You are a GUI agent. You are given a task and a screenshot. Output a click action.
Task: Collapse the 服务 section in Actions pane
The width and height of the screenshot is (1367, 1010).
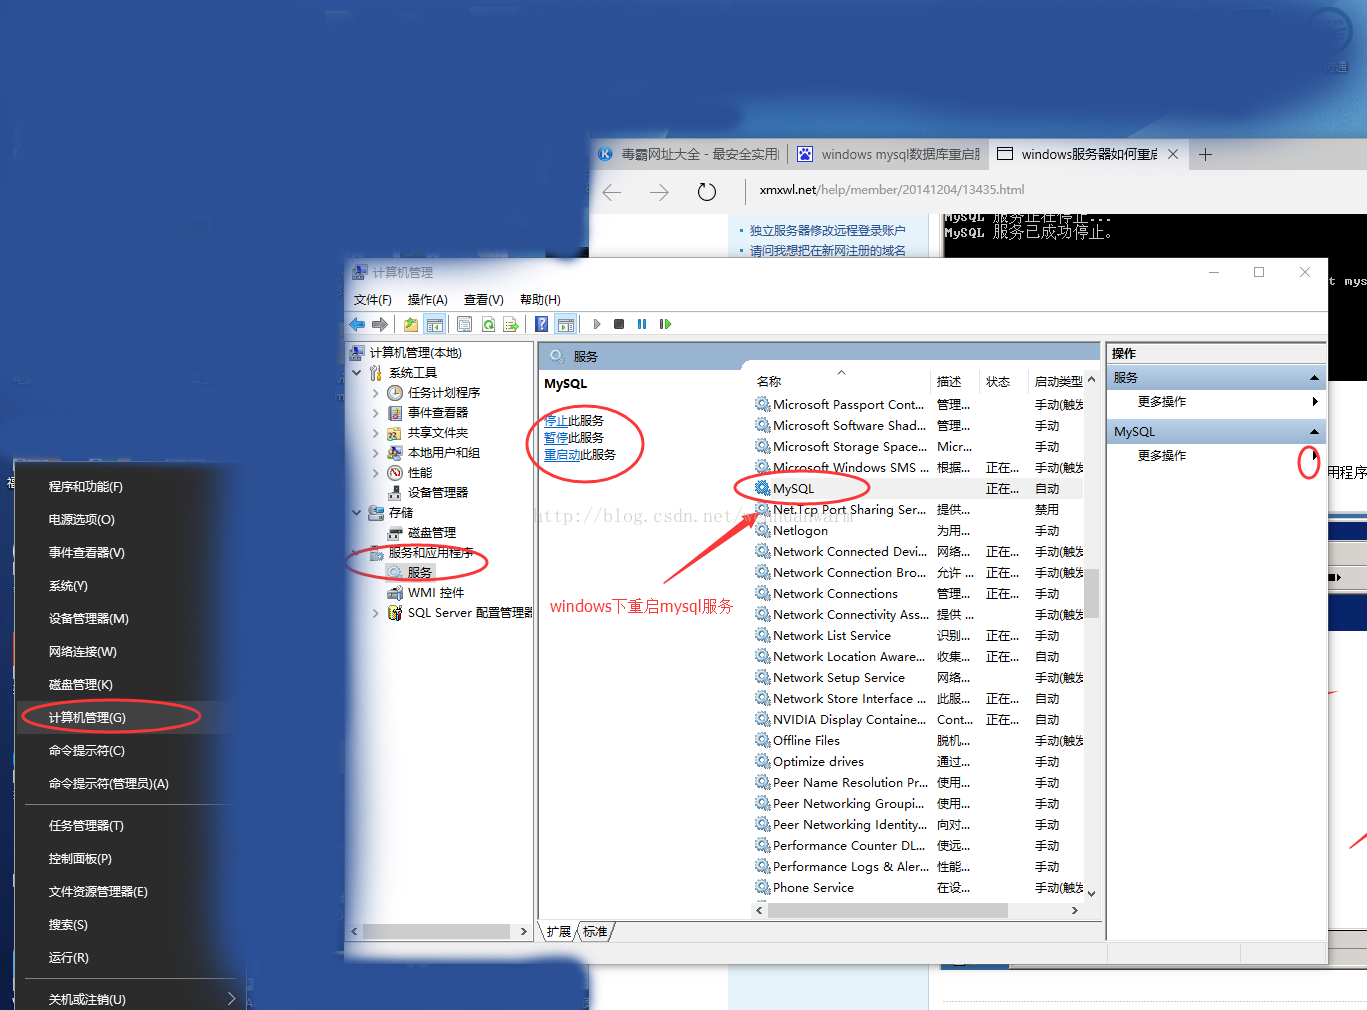pos(1314,378)
